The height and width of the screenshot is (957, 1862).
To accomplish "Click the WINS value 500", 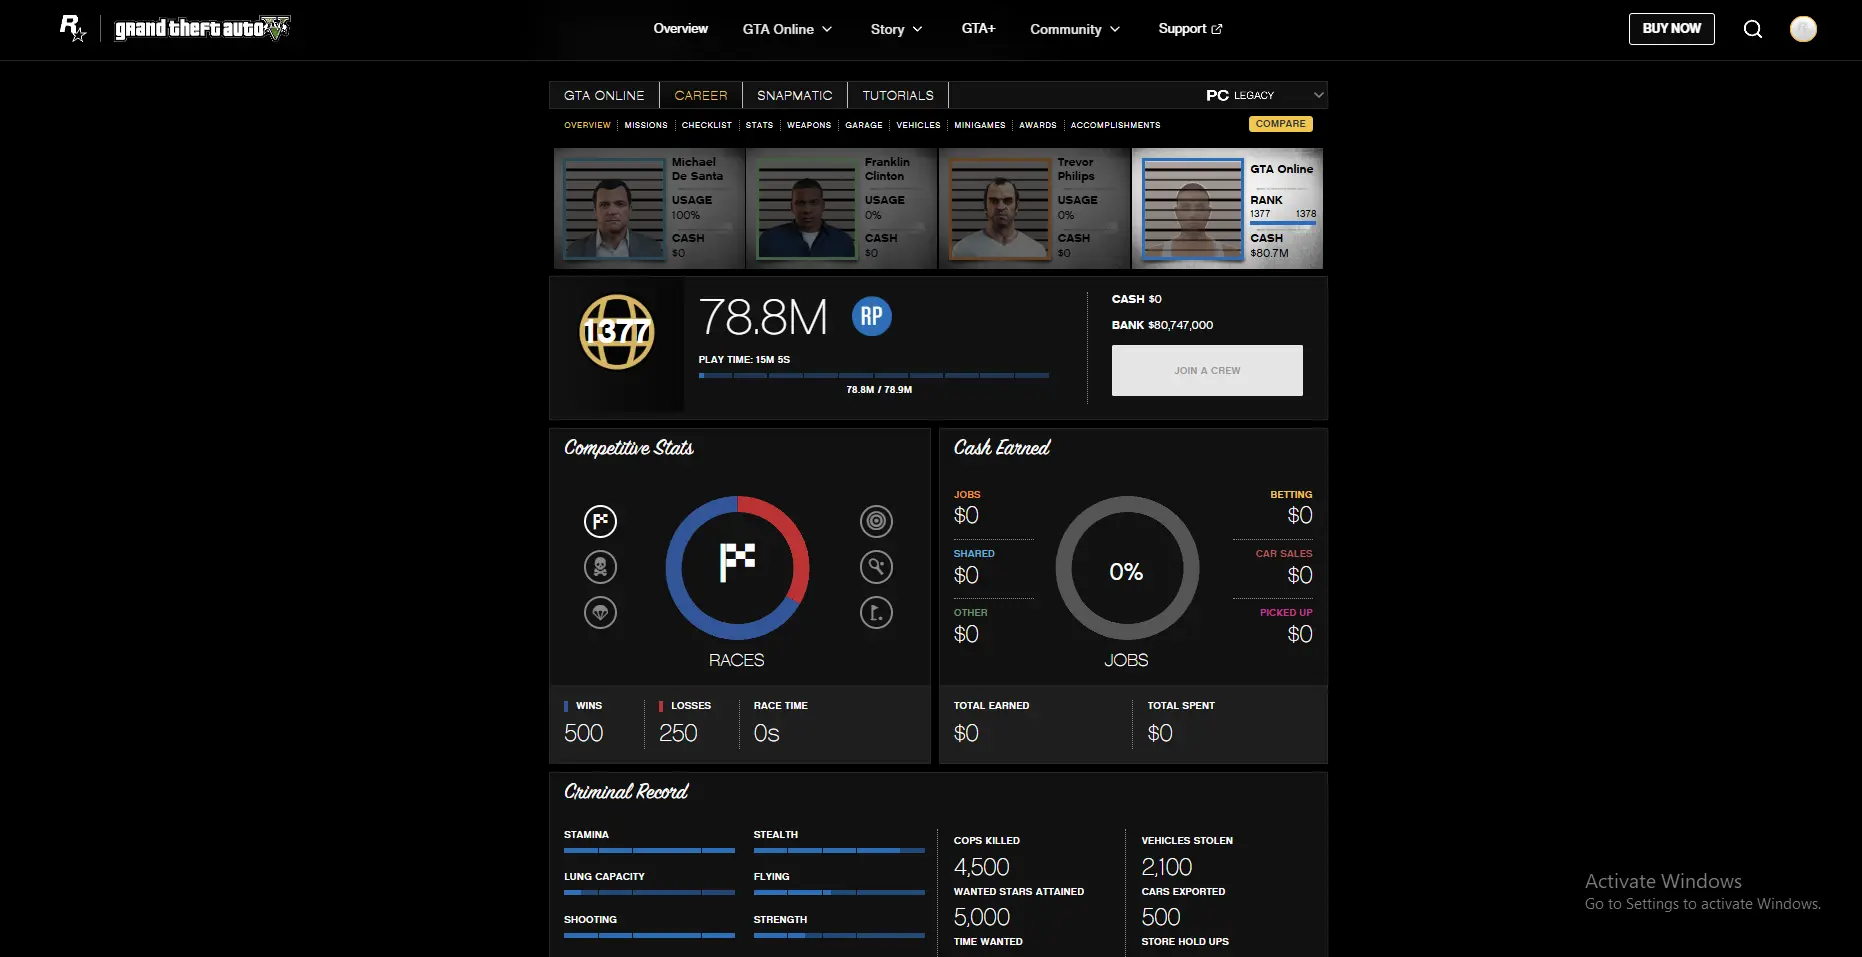I will pyautogui.click(x=584, y=733).
